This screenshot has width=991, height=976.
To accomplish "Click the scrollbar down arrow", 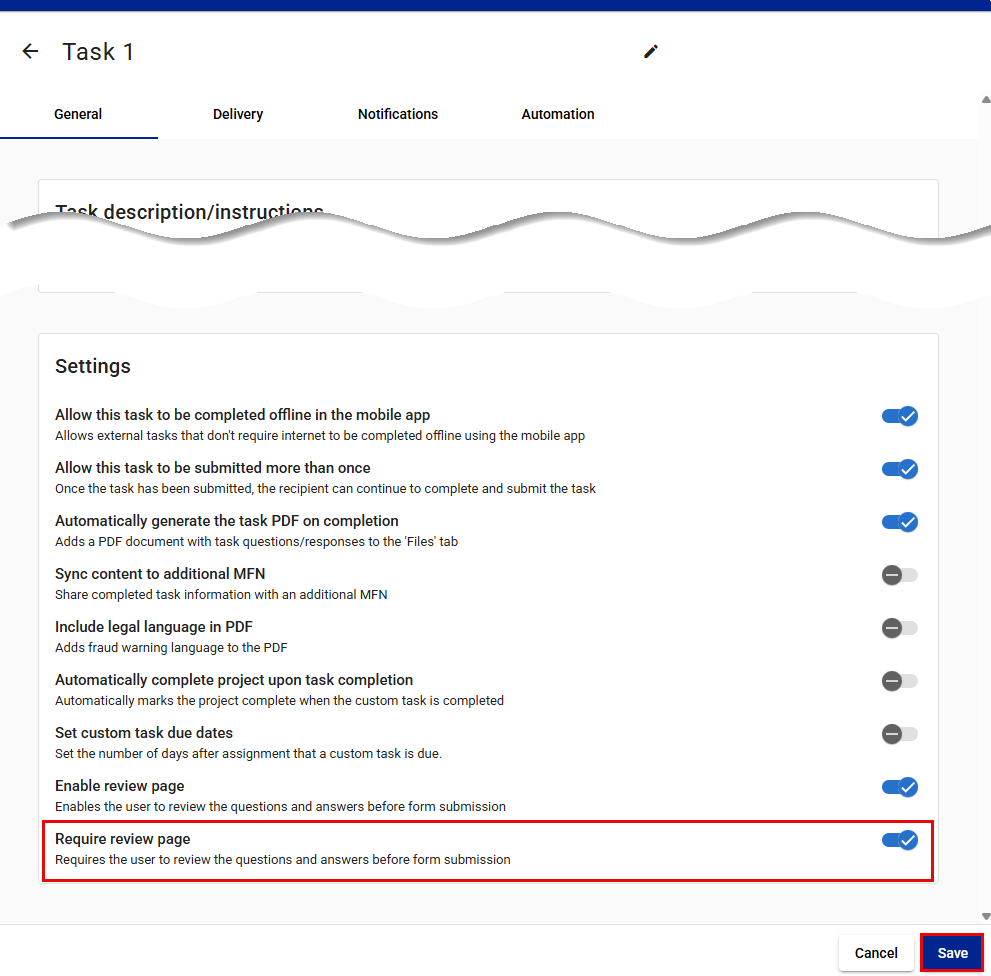I will [986, 916].
